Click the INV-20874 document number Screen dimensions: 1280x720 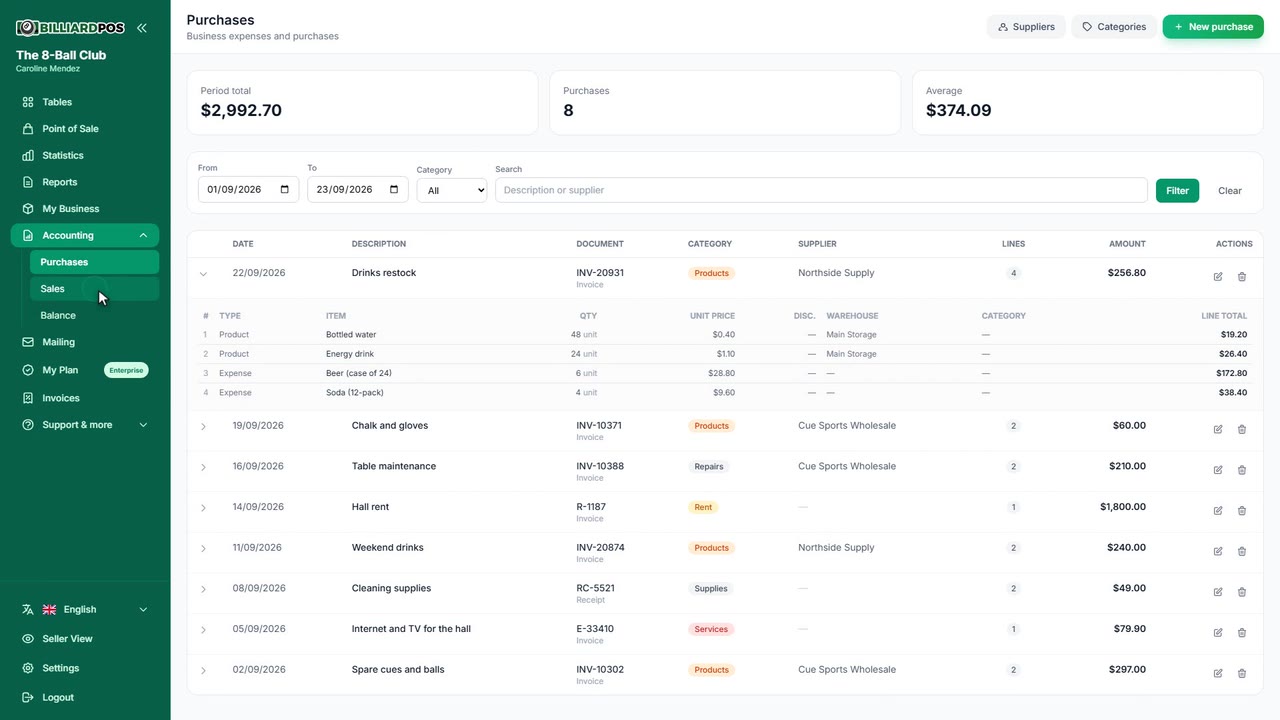(x=600, y=548)
